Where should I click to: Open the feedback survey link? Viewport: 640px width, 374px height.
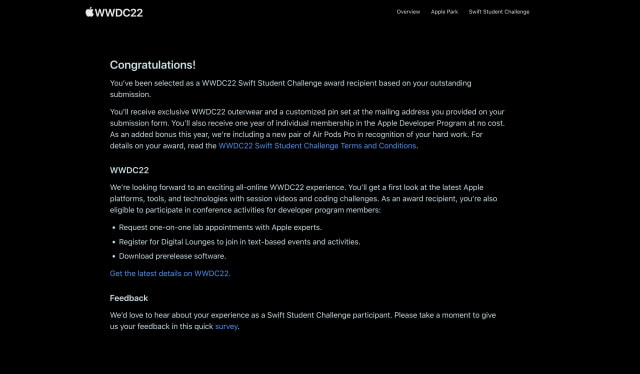point(226,327)
